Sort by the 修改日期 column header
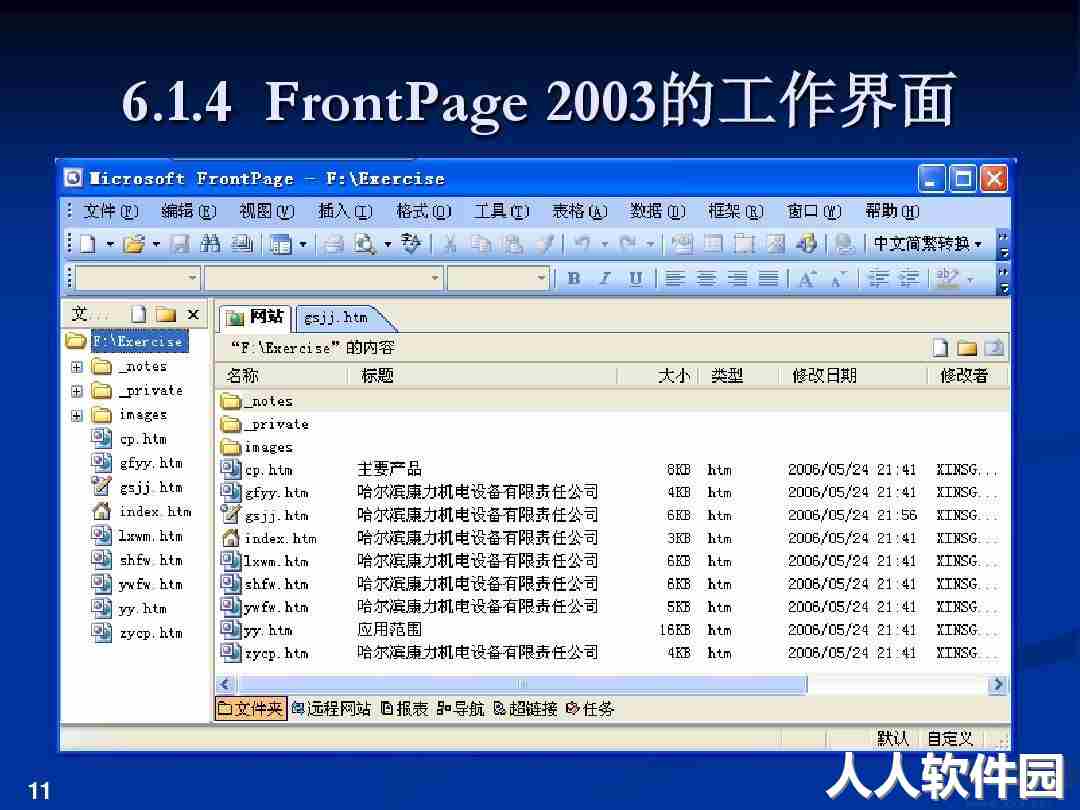The image size is (1080, 810). click(x=824, y=375)
